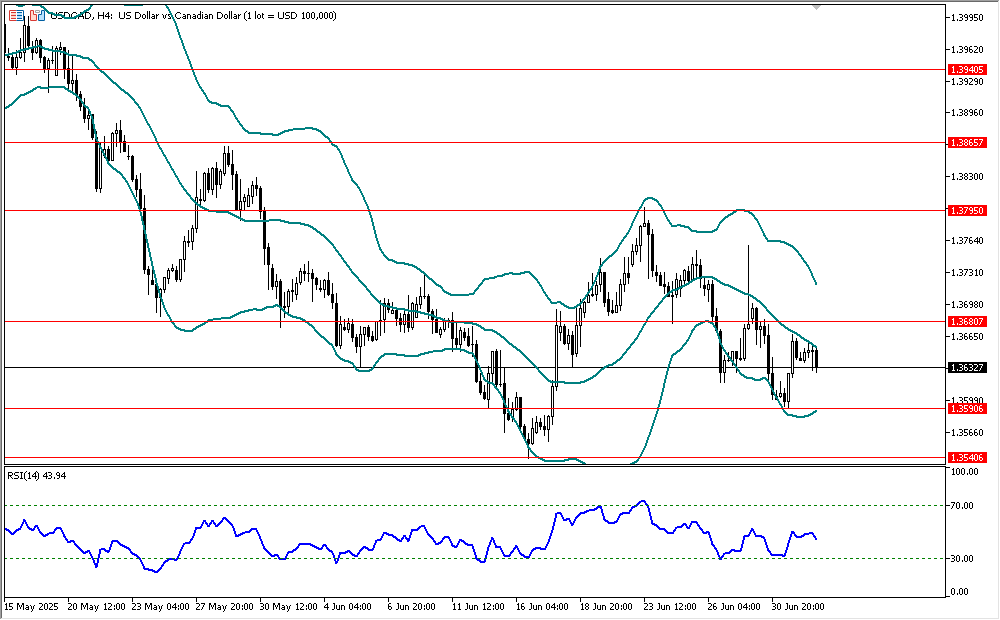Select the red 1.38657 price level tag

[967, 142]
